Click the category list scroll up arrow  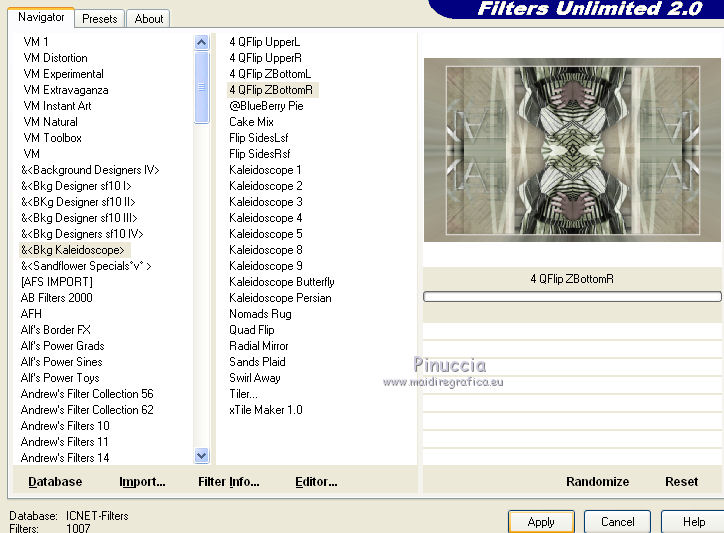tap(201, 43)
